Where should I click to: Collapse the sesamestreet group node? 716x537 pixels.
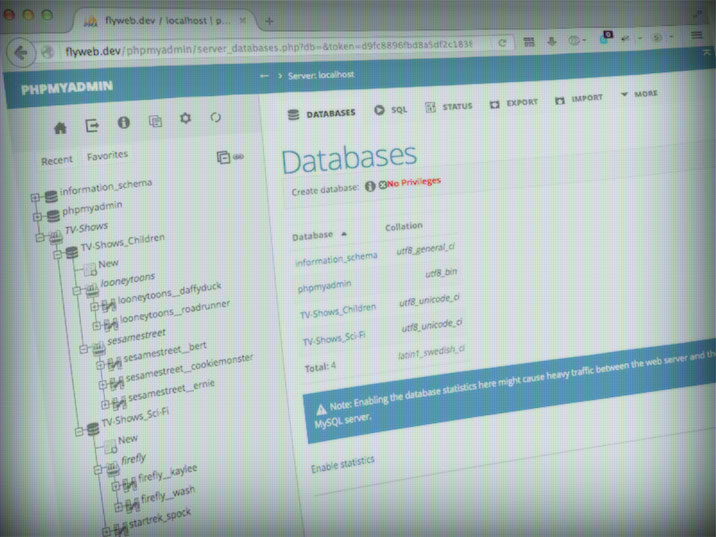point(84,349)
